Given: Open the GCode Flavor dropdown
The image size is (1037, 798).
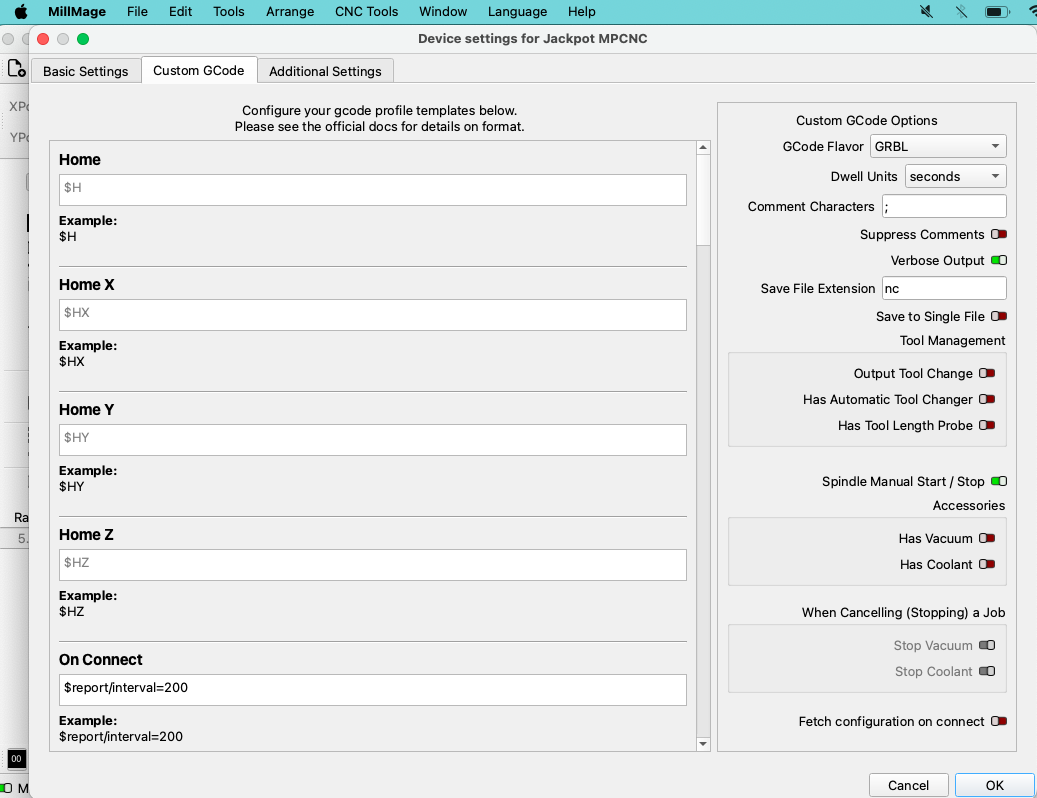Looking at the screenshot, I should 938,147.
